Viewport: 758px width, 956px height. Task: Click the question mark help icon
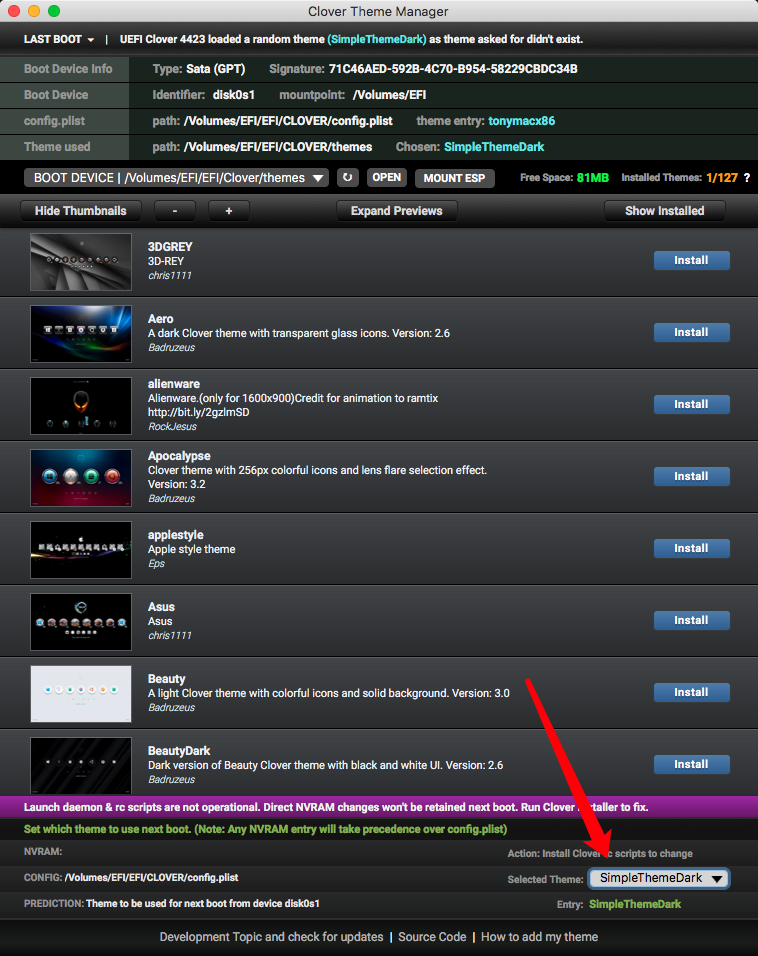746,178
